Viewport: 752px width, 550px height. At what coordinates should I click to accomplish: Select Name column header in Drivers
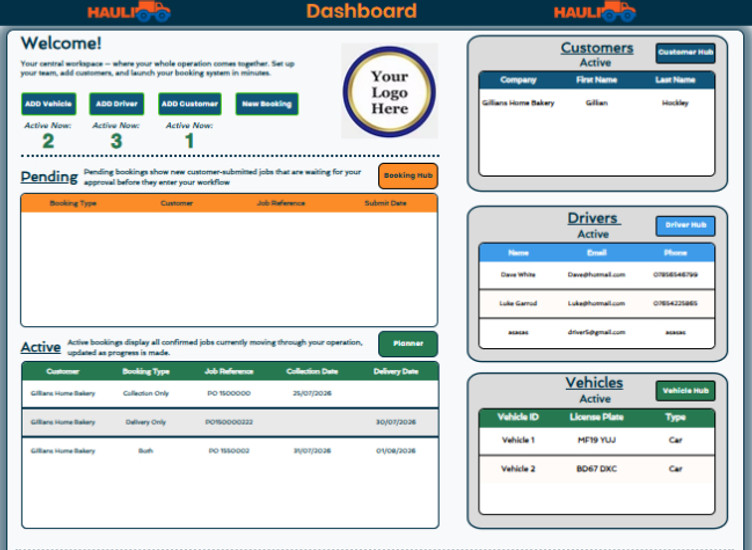(x=518, y=253)
